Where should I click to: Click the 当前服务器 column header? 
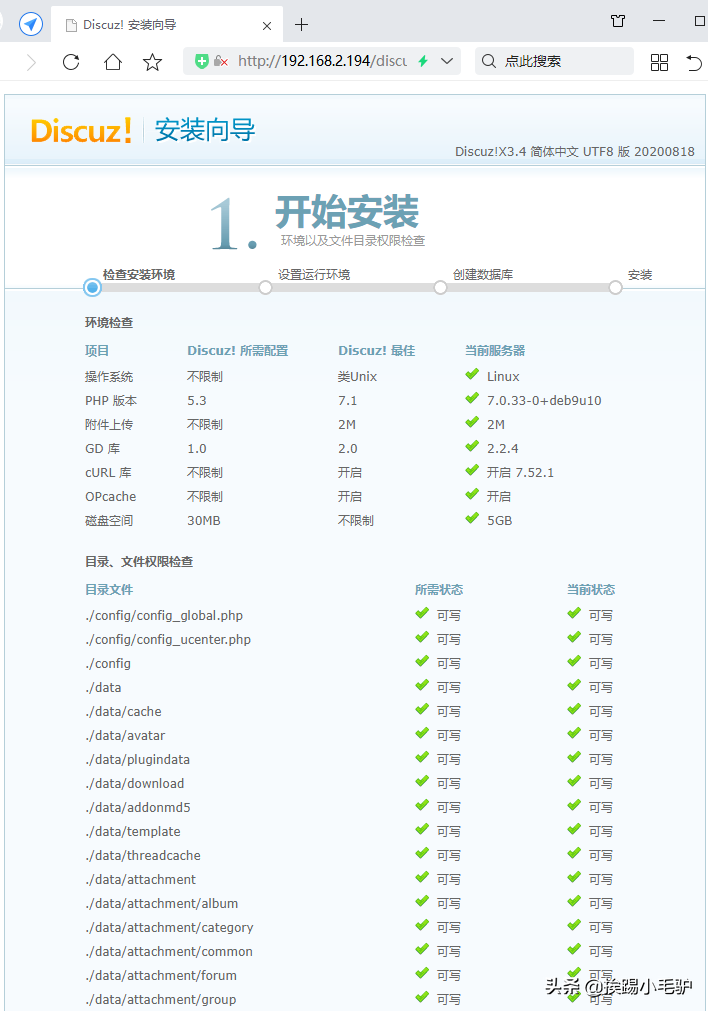(x=495, y=351)
